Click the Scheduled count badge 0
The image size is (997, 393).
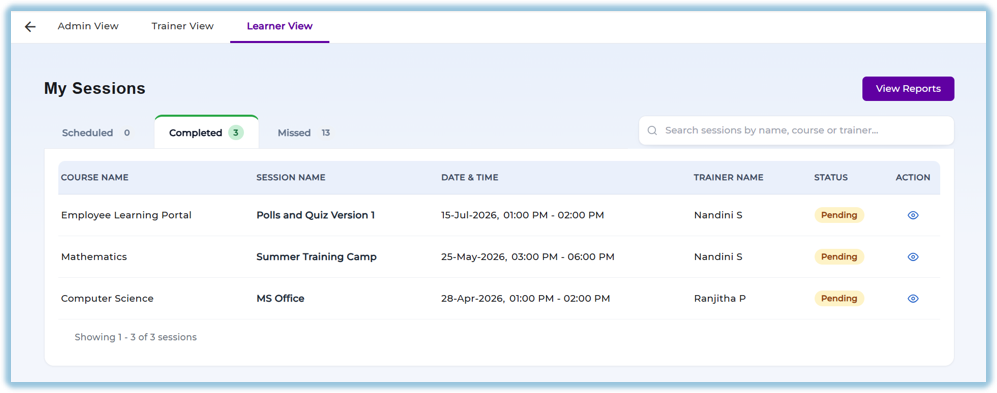point(127,133)
